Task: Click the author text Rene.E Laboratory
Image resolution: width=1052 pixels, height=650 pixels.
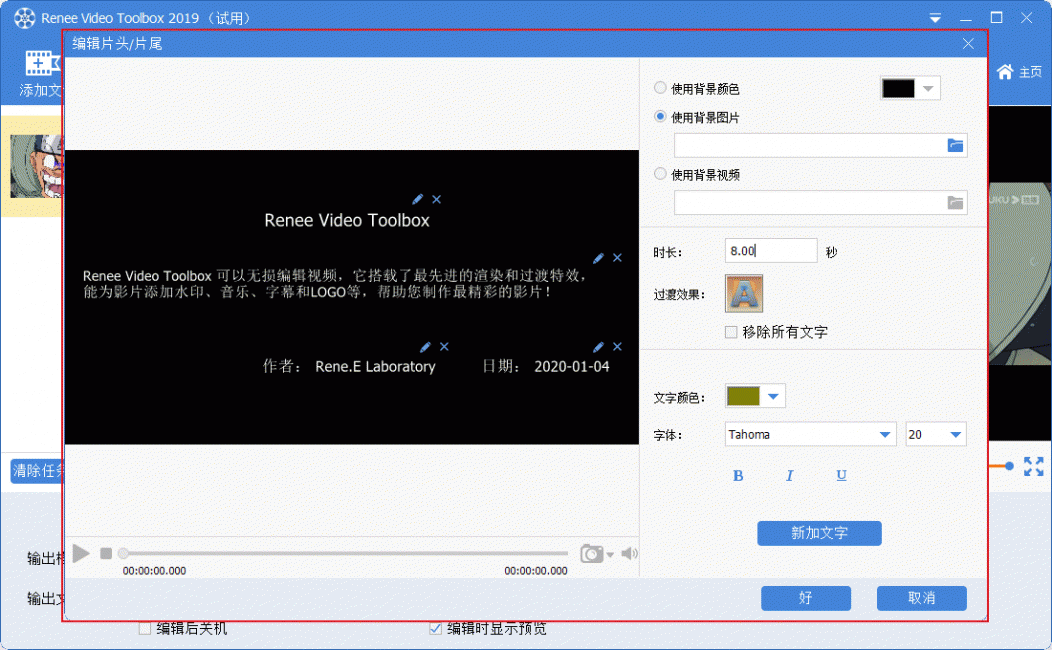Action: click(375, 367)
